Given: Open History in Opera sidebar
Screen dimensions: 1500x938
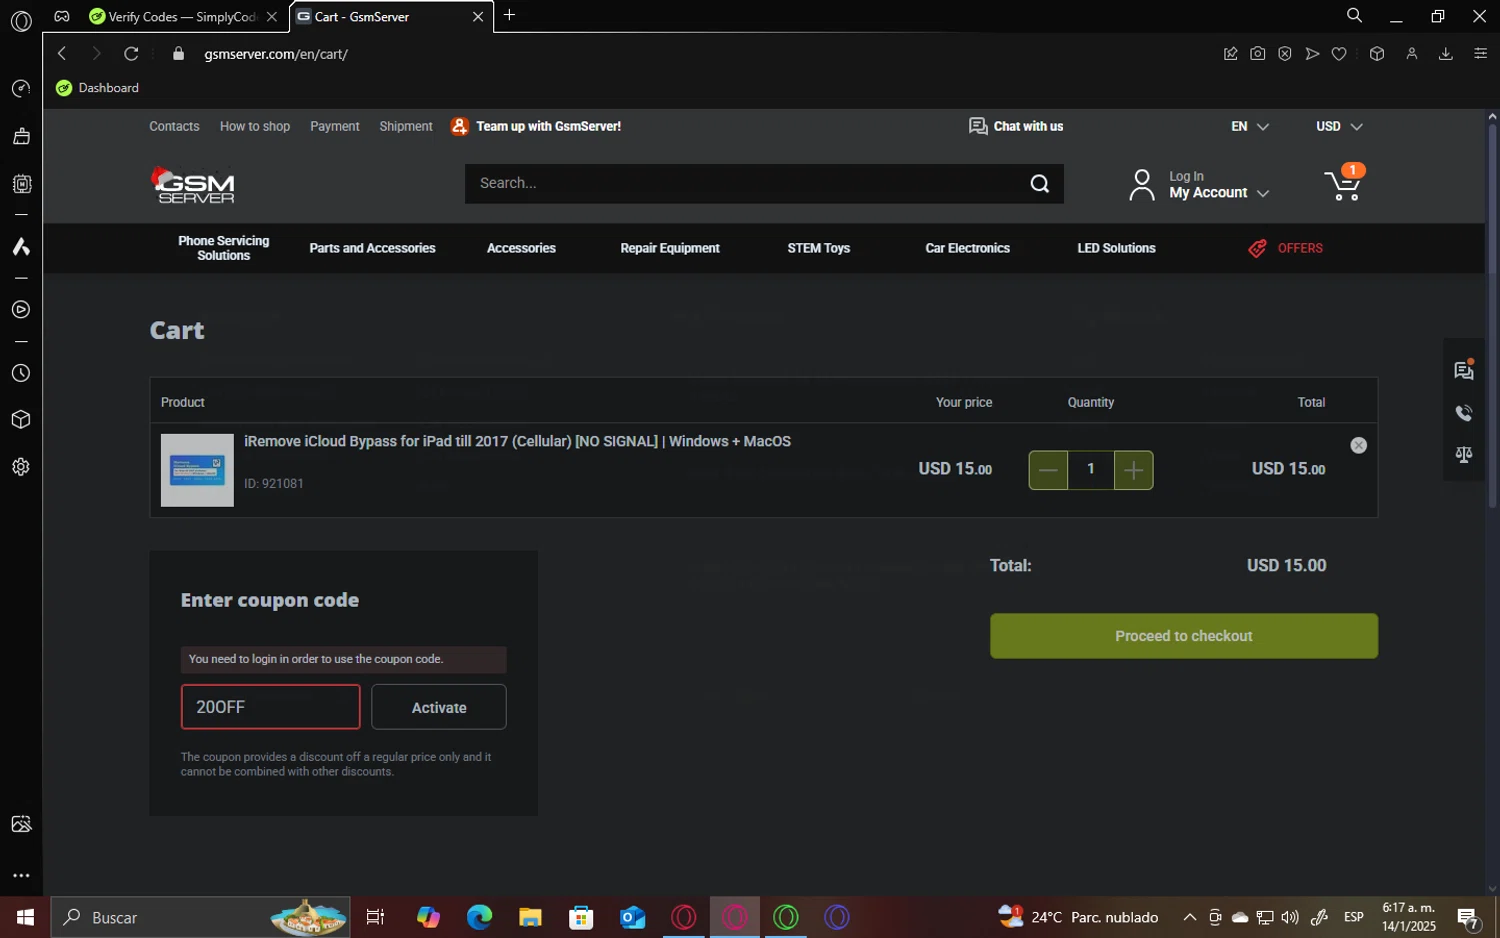Looking at the screenshot, I should (21, 373).
